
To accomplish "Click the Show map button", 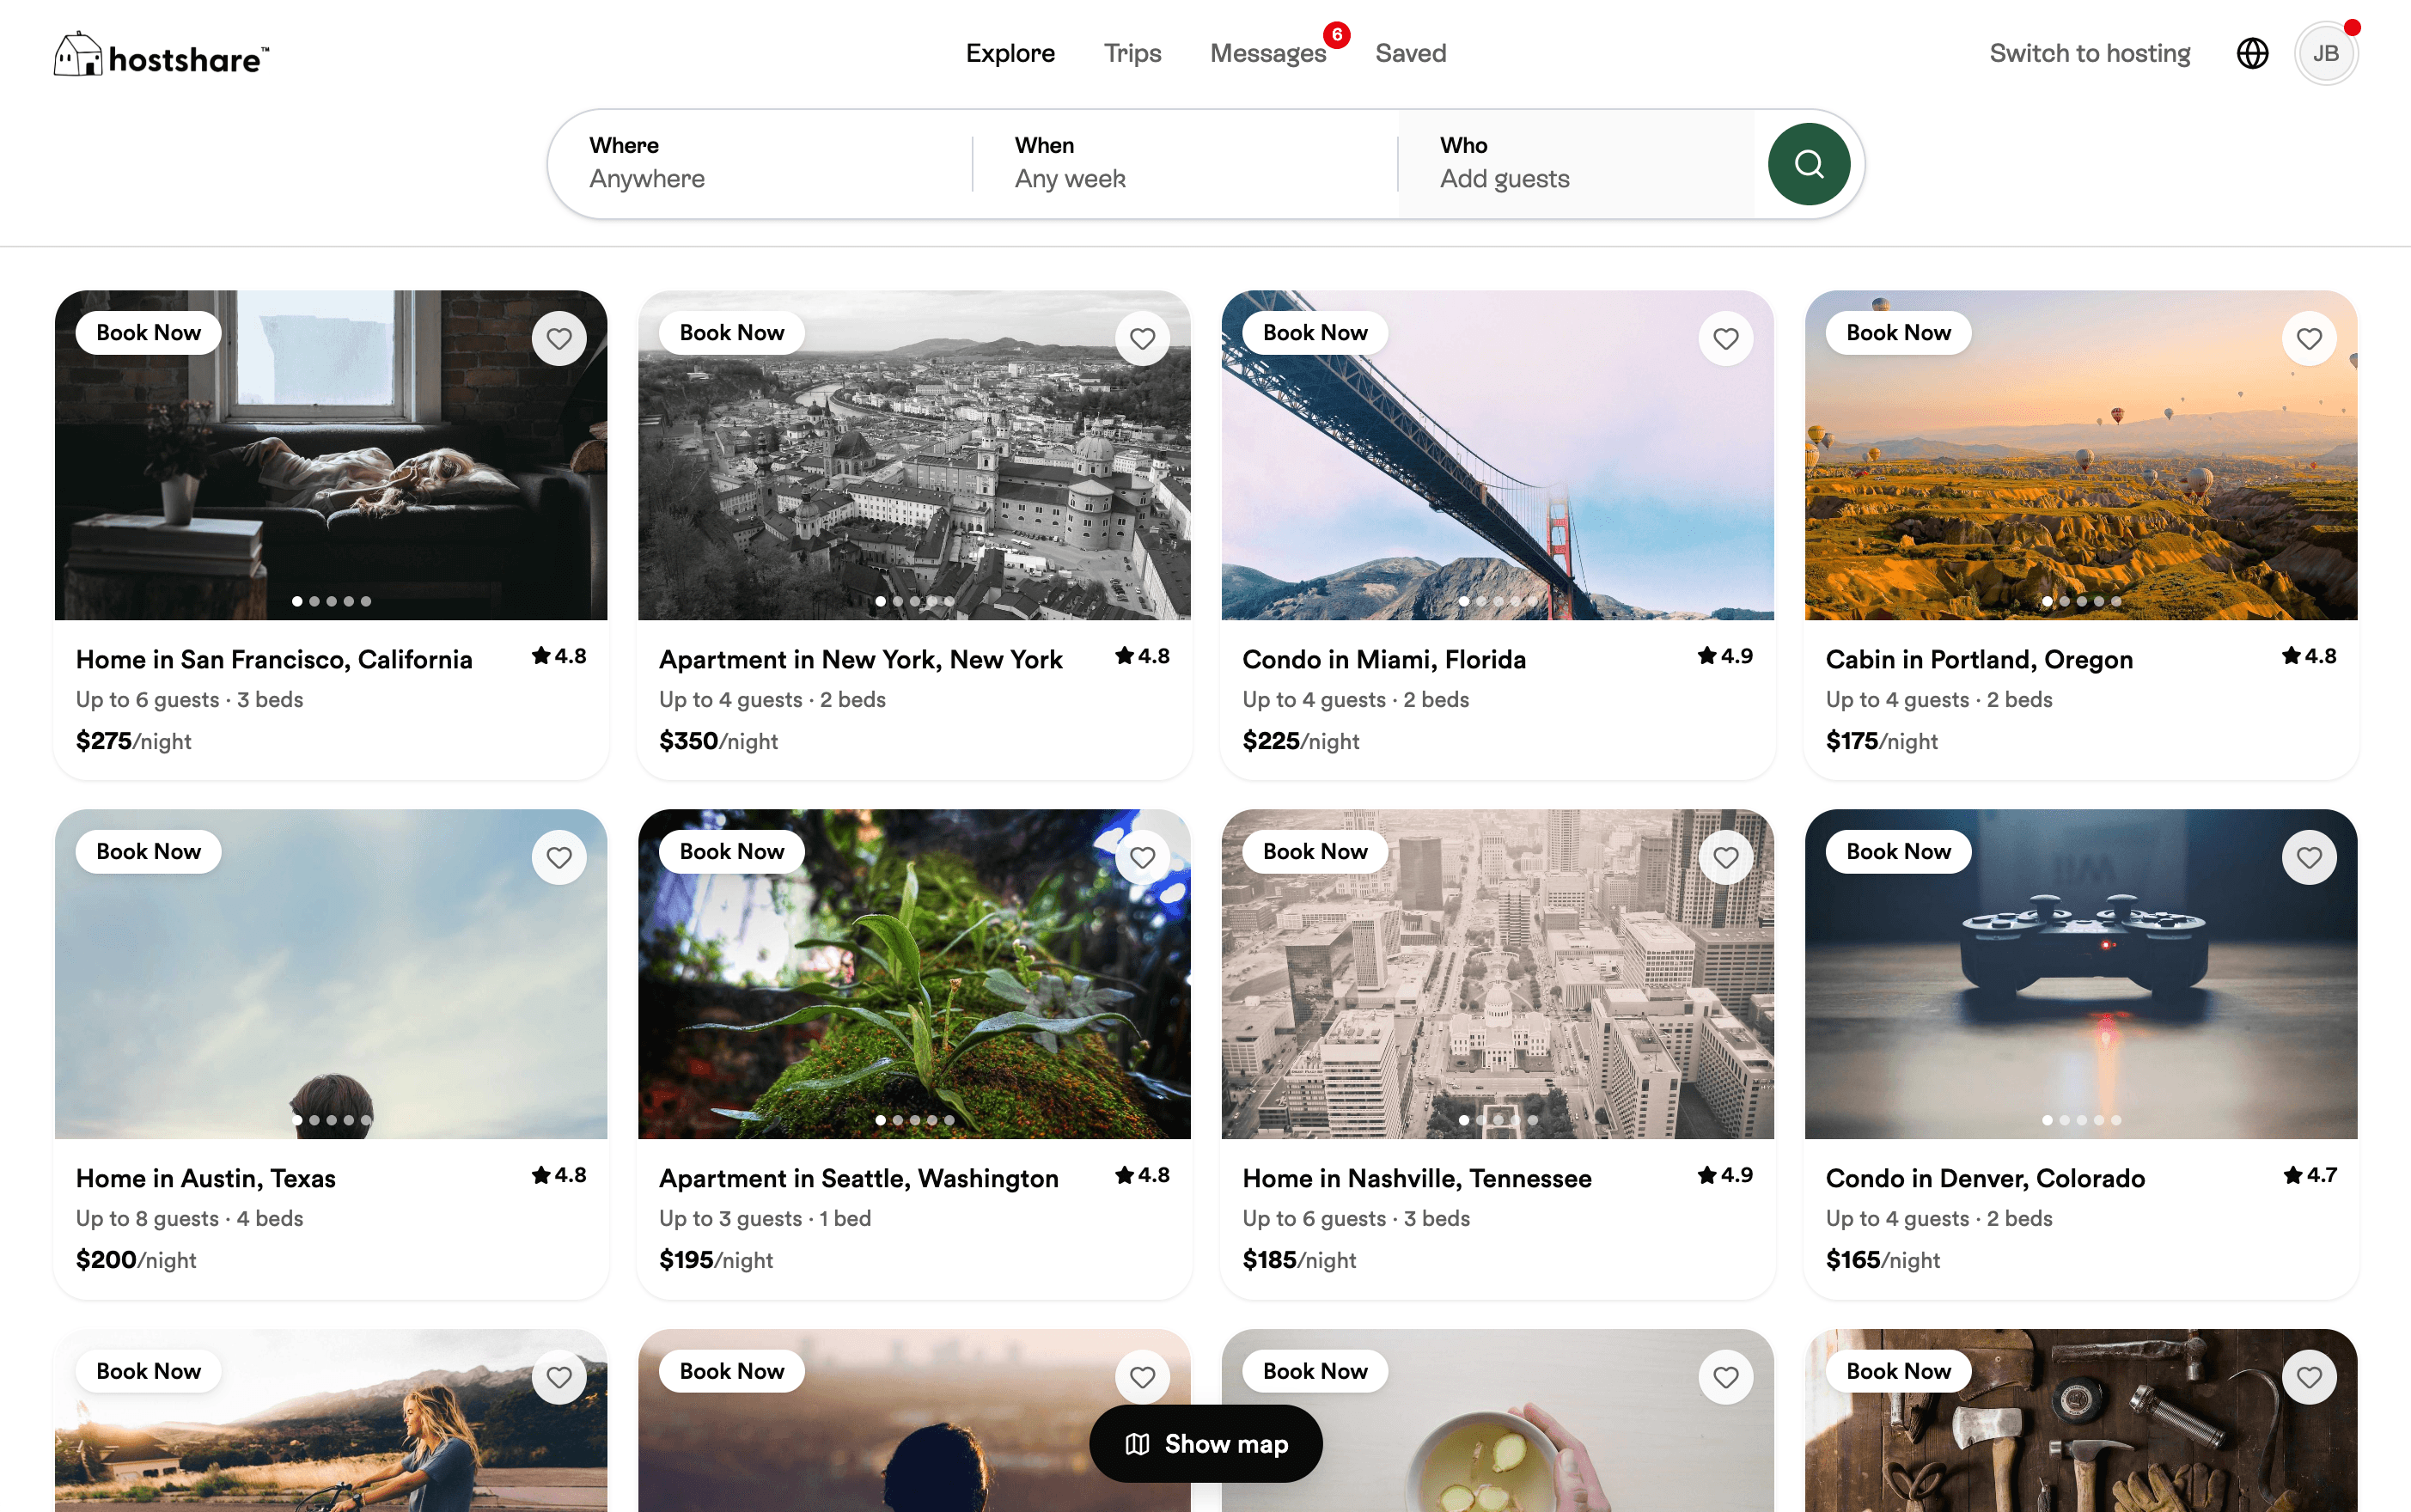I will click(1205, 1443).
